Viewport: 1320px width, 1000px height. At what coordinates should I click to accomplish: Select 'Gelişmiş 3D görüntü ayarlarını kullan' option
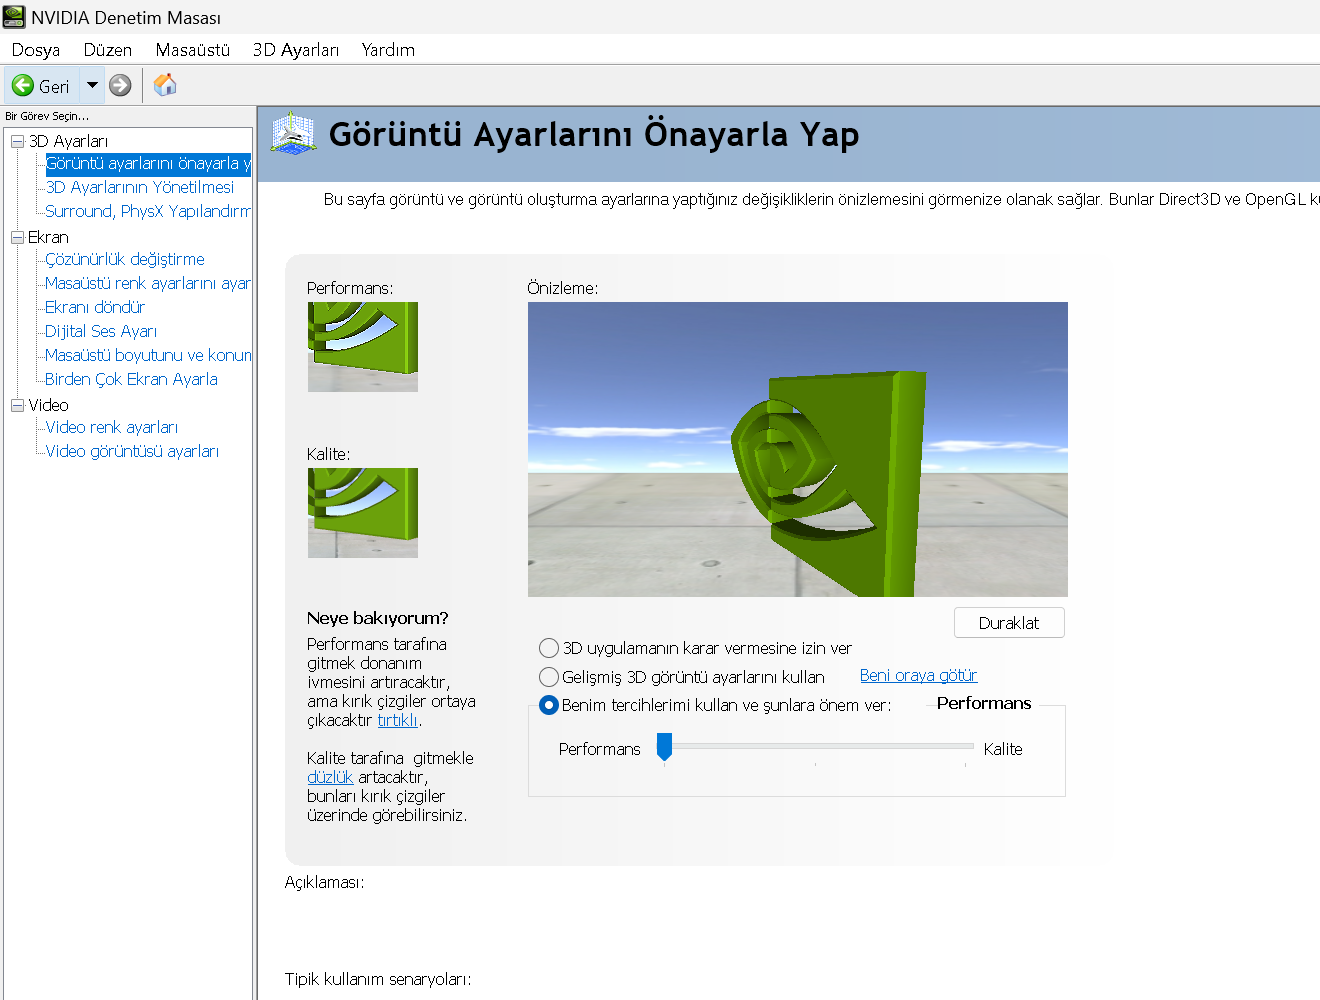(549, 677)
